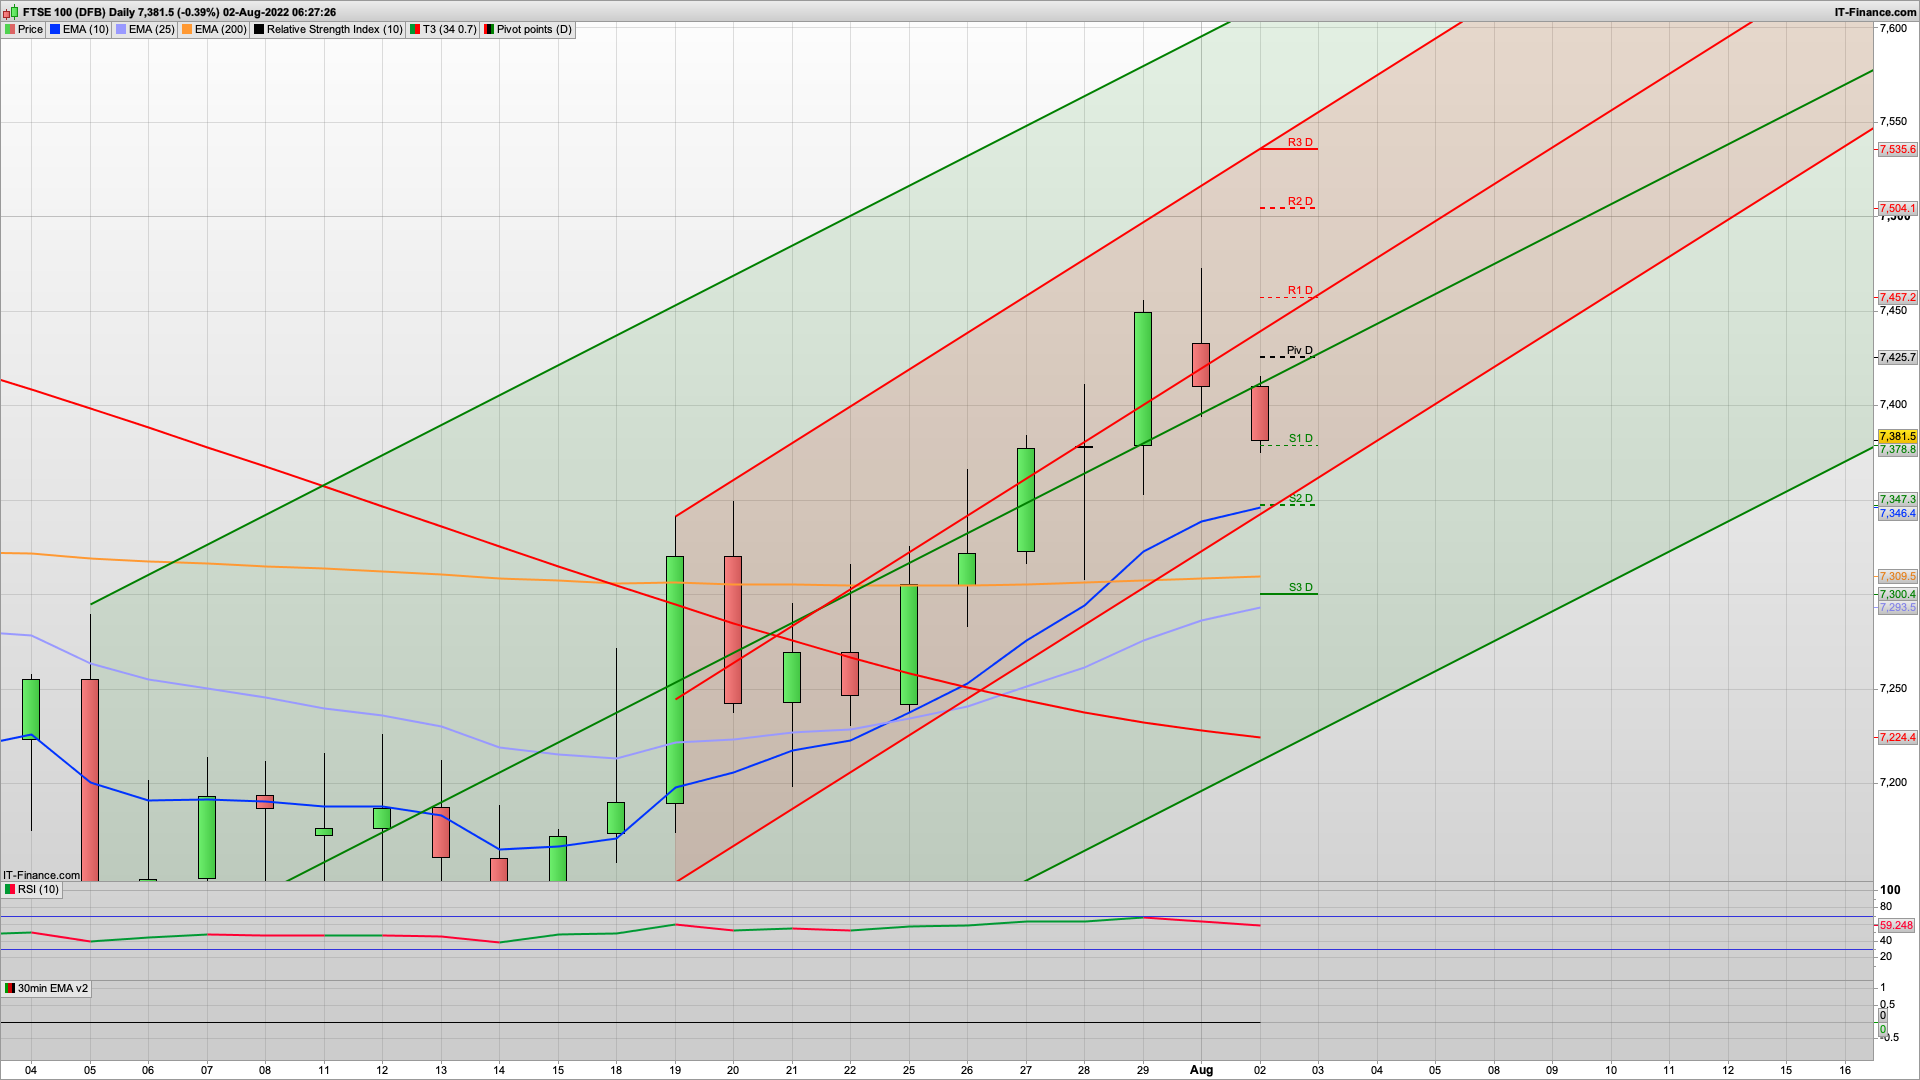Click the yellow 7,381.5 current price tag
Screen dimensions: 1920x1080
click(1897, 436)
